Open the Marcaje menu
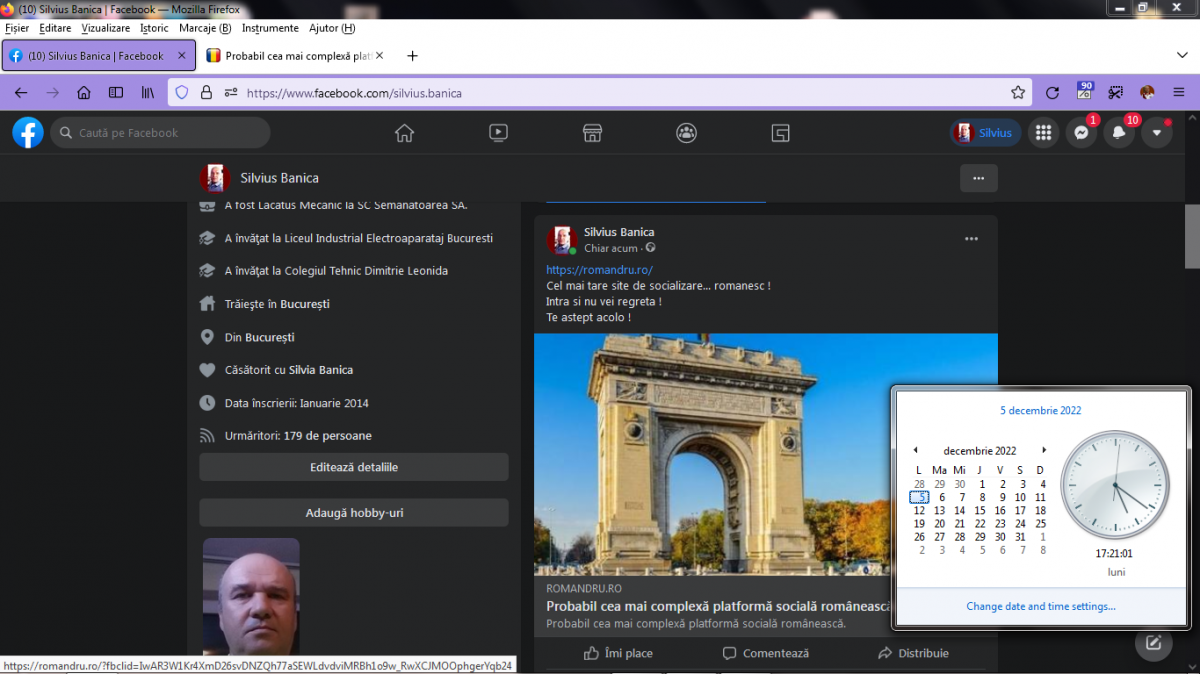 tap(204, 28)
